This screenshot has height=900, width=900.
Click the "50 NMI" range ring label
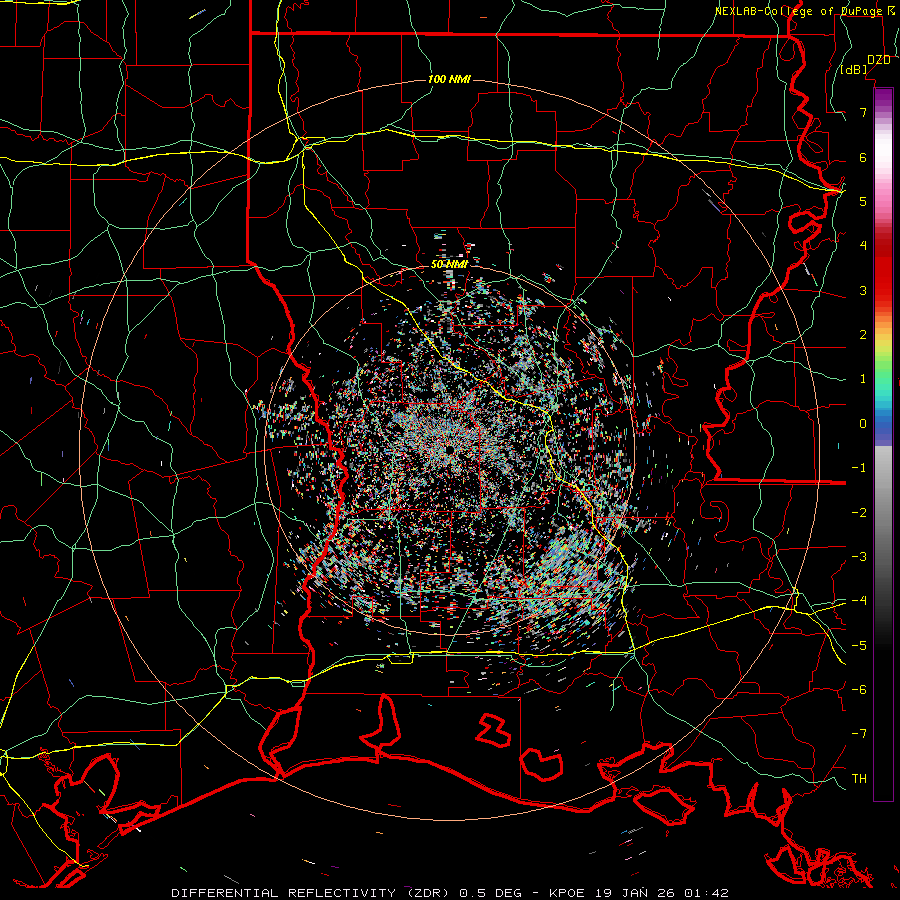tap(449, 264)
